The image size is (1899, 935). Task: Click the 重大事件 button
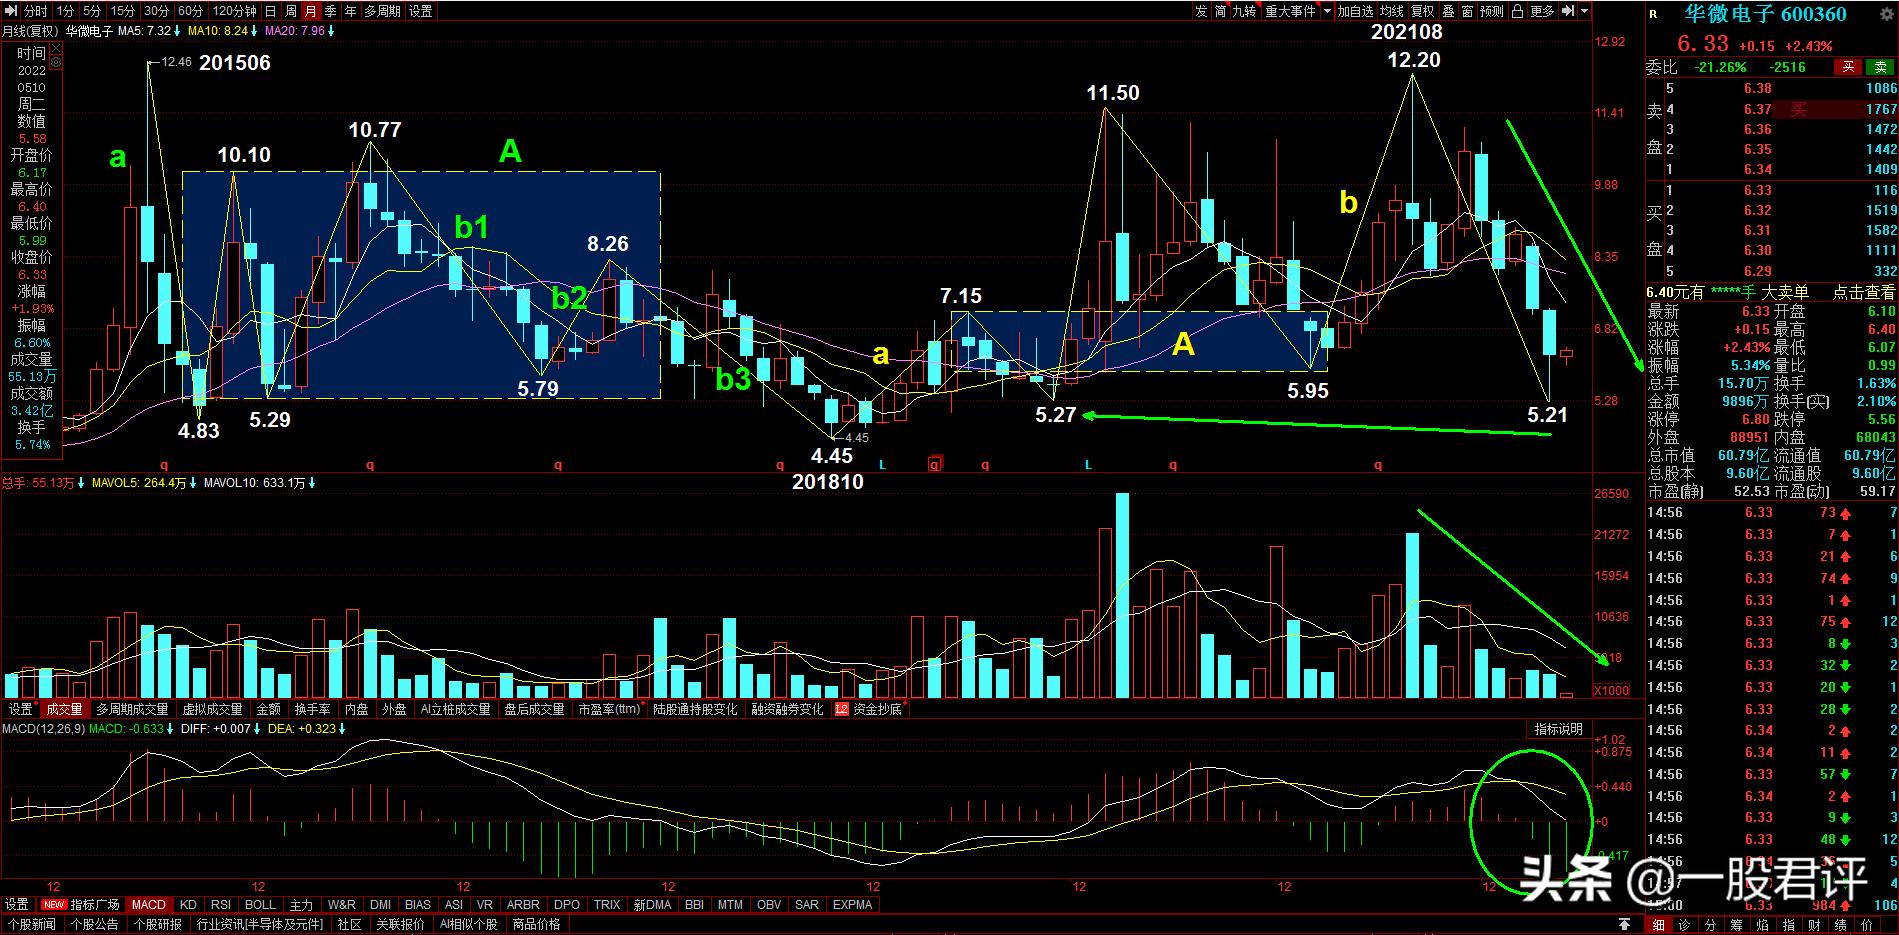point(1291,11)
